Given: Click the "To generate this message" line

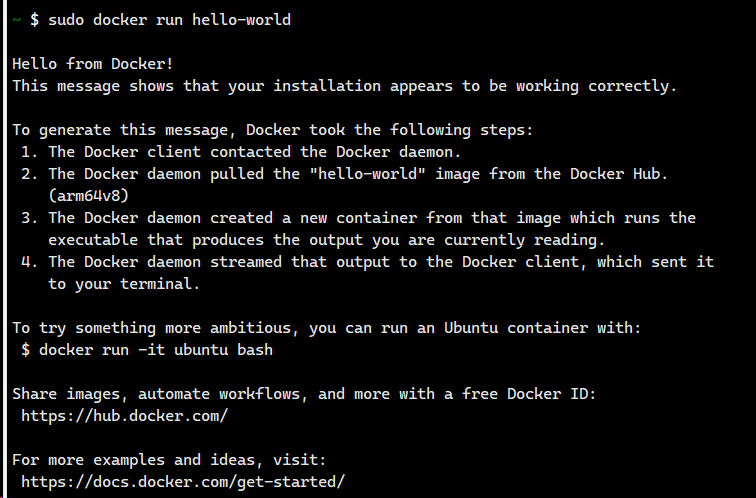Looking at the screenshot, I should click(275, 130).
